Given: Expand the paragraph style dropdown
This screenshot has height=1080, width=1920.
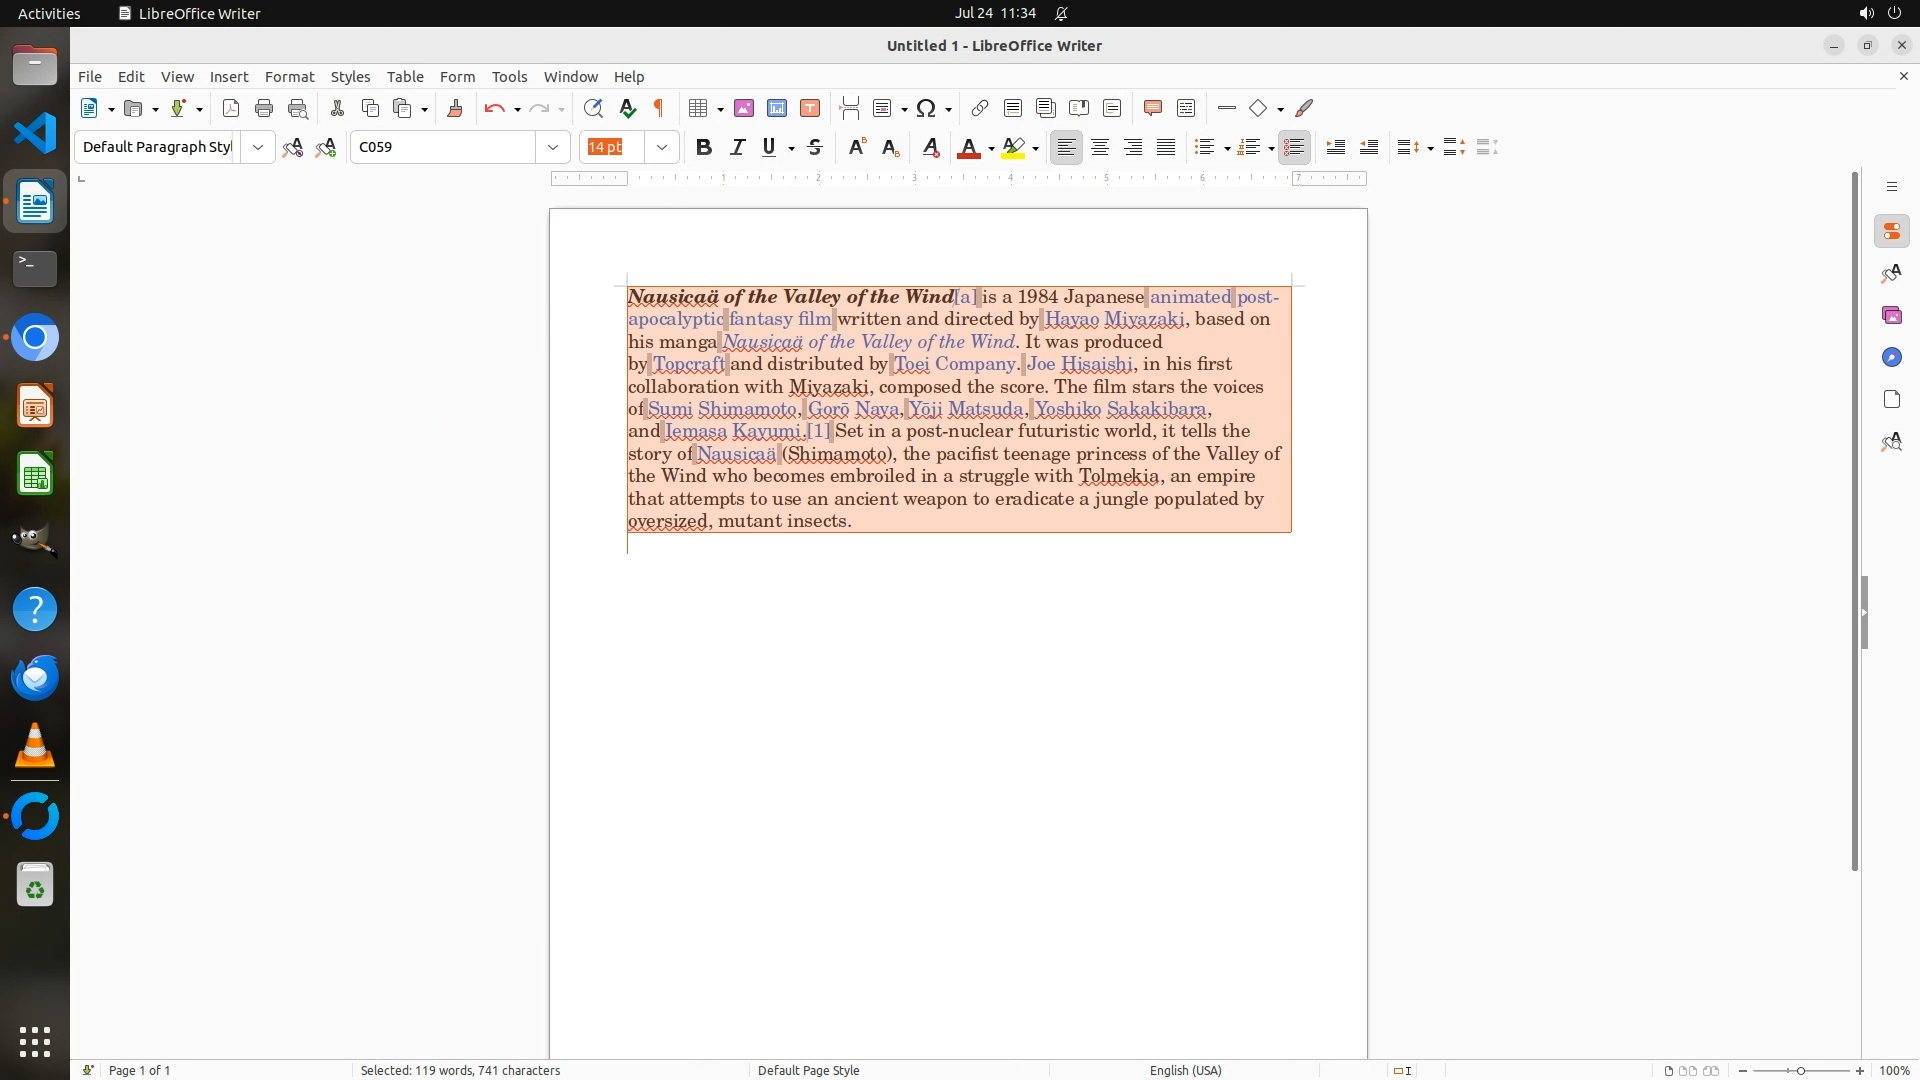Looking at the screenshot, I should pyautogui.click(x=258, y=148).
